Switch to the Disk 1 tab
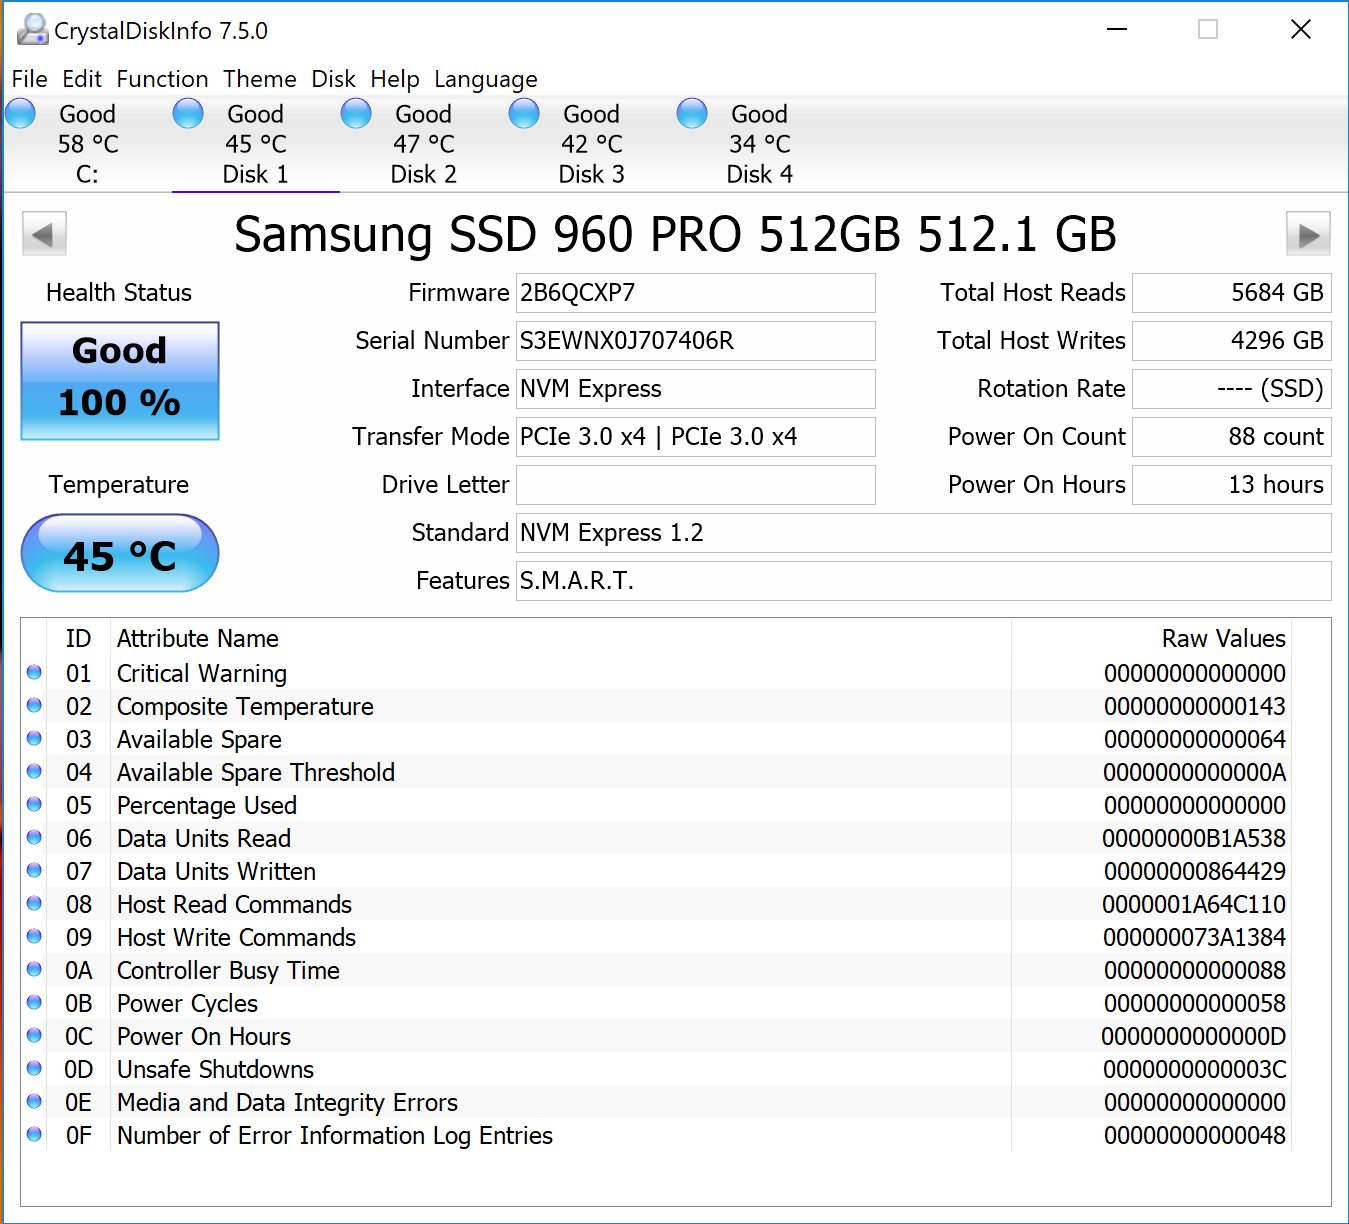The height and width of the screenshot is (1224, 1349). (x=255, y=144)
